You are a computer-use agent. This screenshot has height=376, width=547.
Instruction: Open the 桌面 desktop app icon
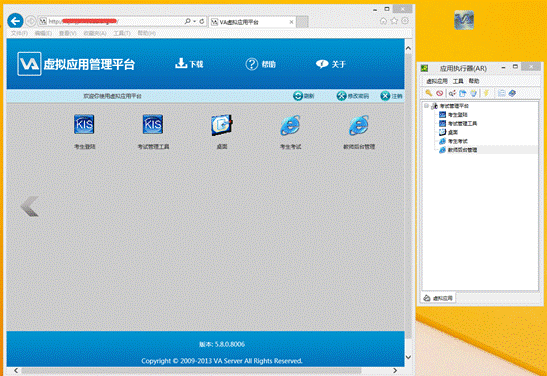point(222,125)
